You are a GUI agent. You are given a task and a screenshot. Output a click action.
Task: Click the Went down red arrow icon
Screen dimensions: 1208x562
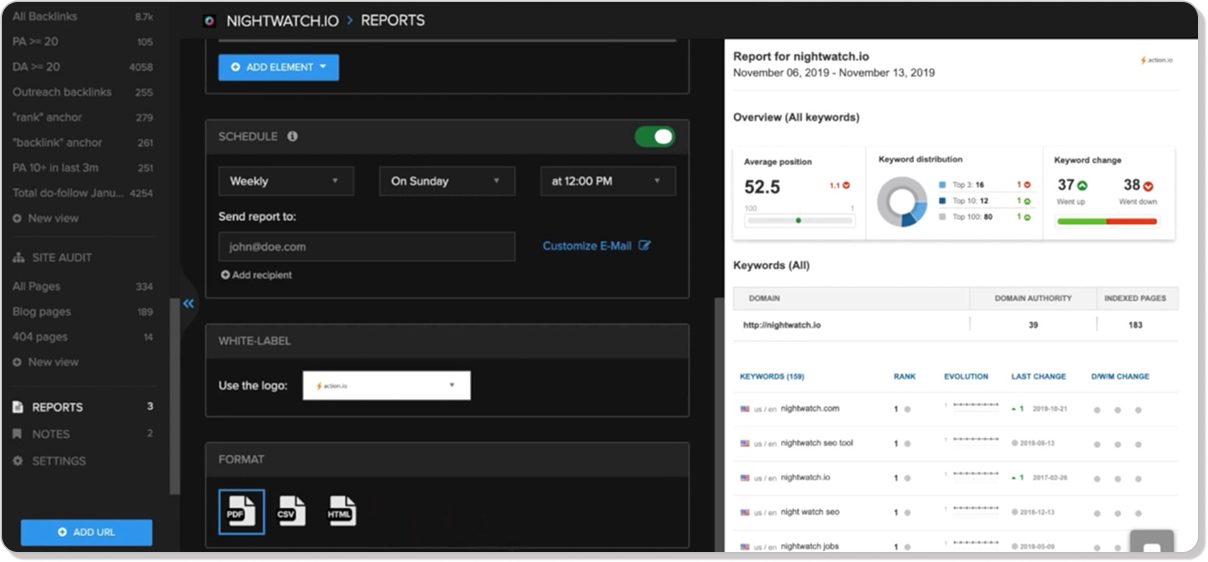1147,185
